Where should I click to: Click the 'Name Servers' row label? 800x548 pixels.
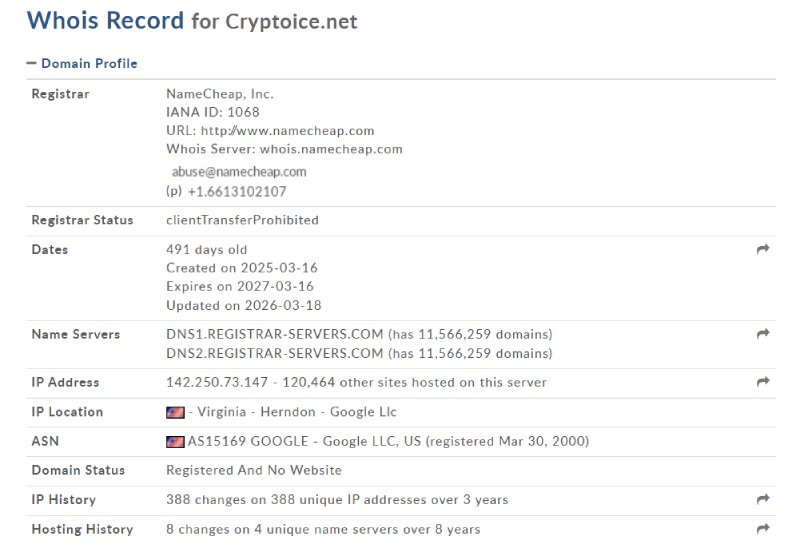point(76,334)
